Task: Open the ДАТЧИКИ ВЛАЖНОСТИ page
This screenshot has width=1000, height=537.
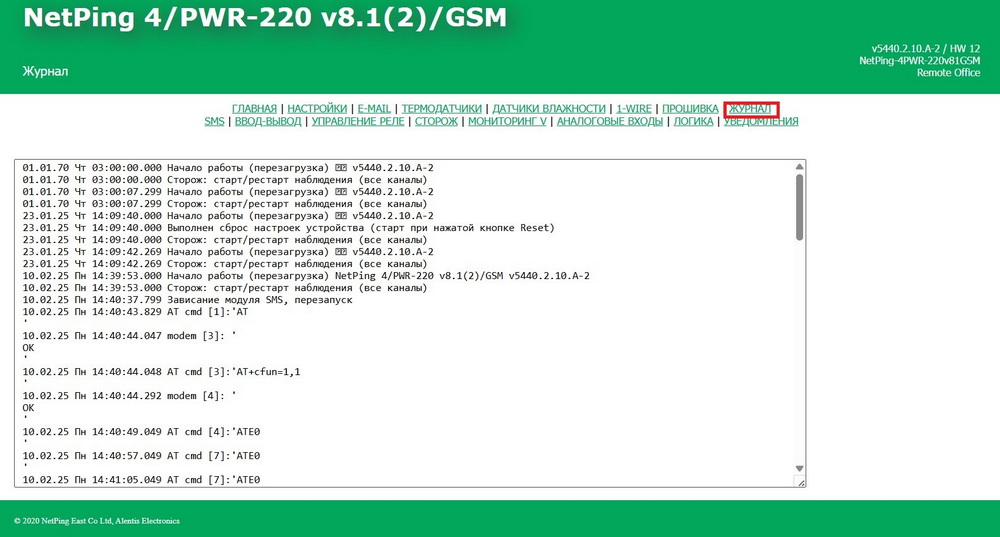Action: [x=549, y=108]
